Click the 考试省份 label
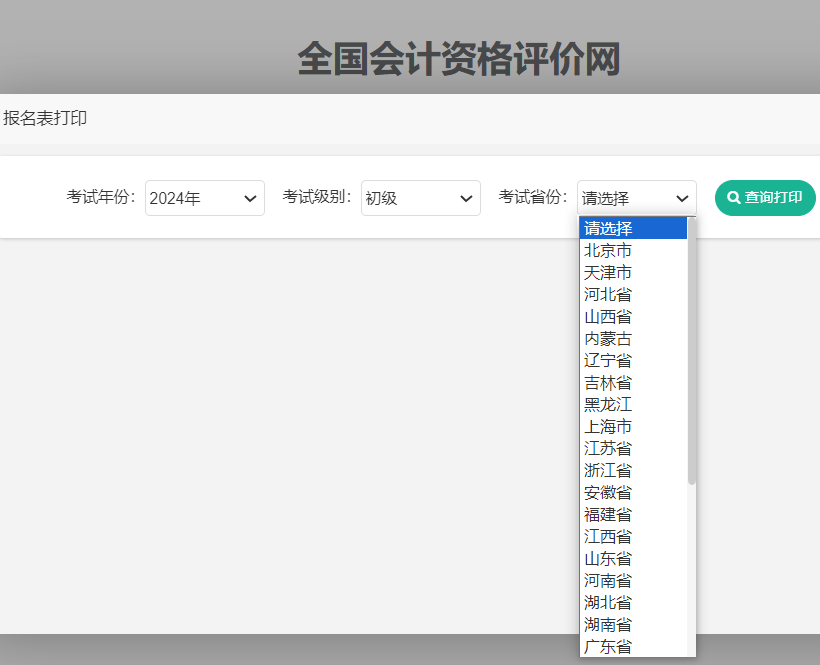The height and width of the screenshot is (665, 820). click(533, 197)
